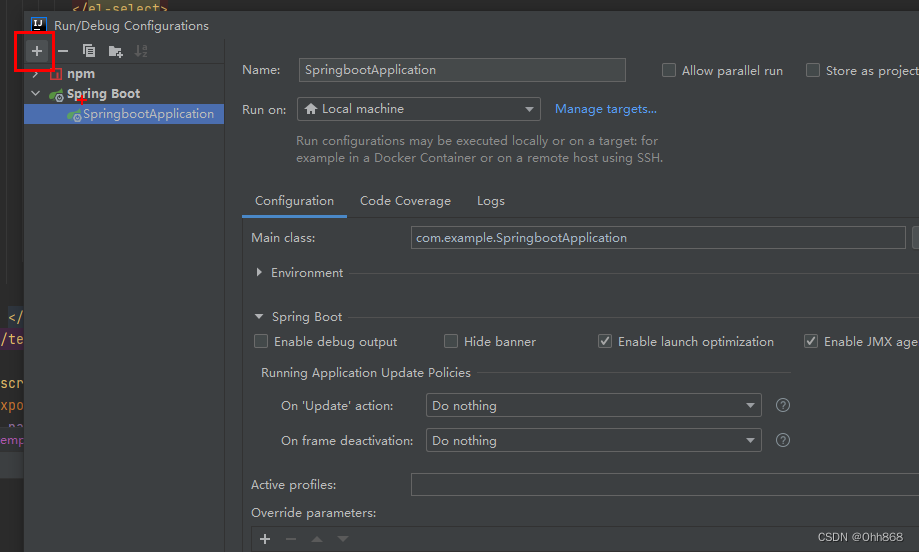Remove the selected configuration

pos(63,51)
